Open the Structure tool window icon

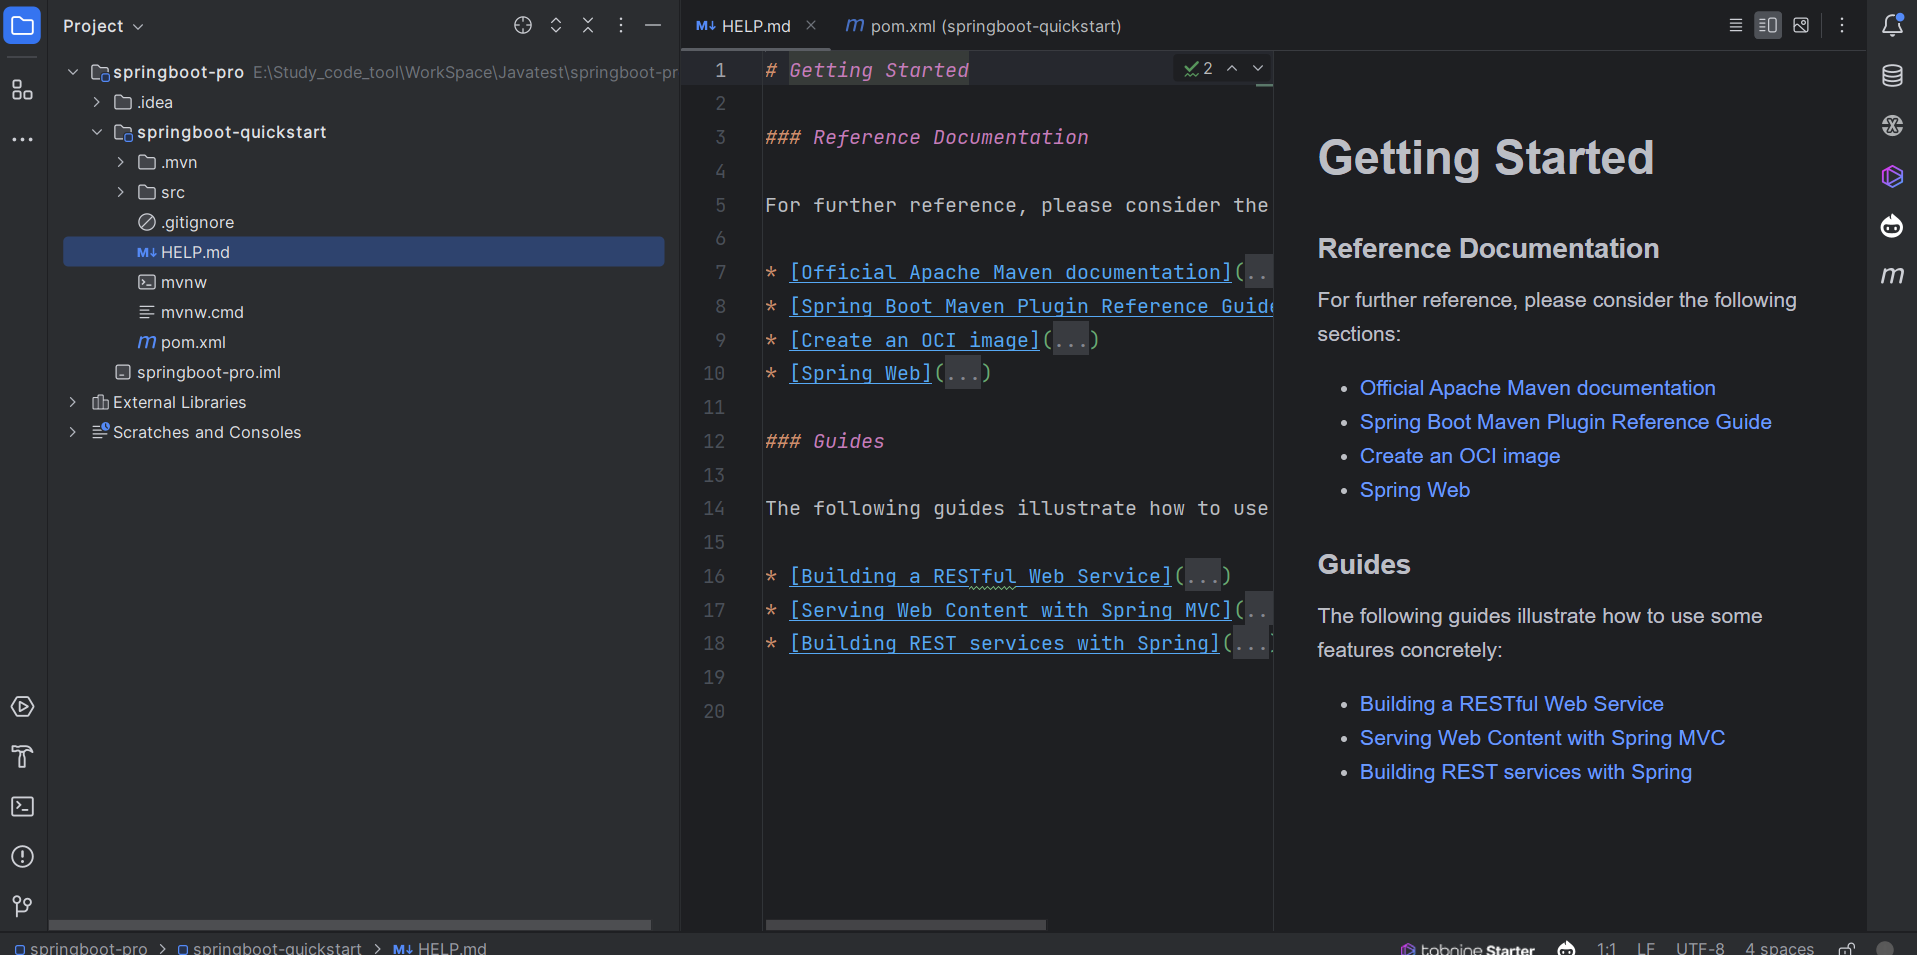tap(22, 90)
